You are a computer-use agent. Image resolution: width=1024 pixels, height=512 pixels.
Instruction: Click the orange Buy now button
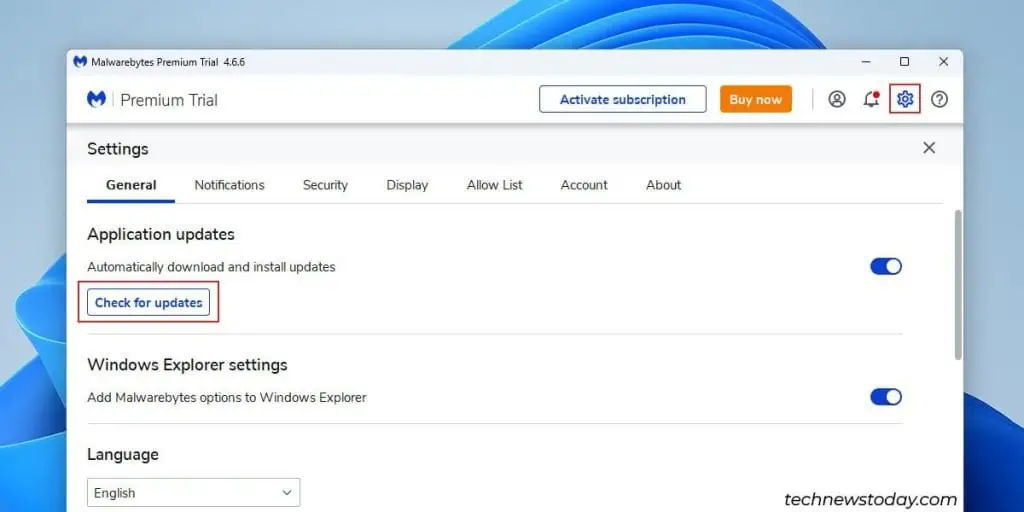756,99
